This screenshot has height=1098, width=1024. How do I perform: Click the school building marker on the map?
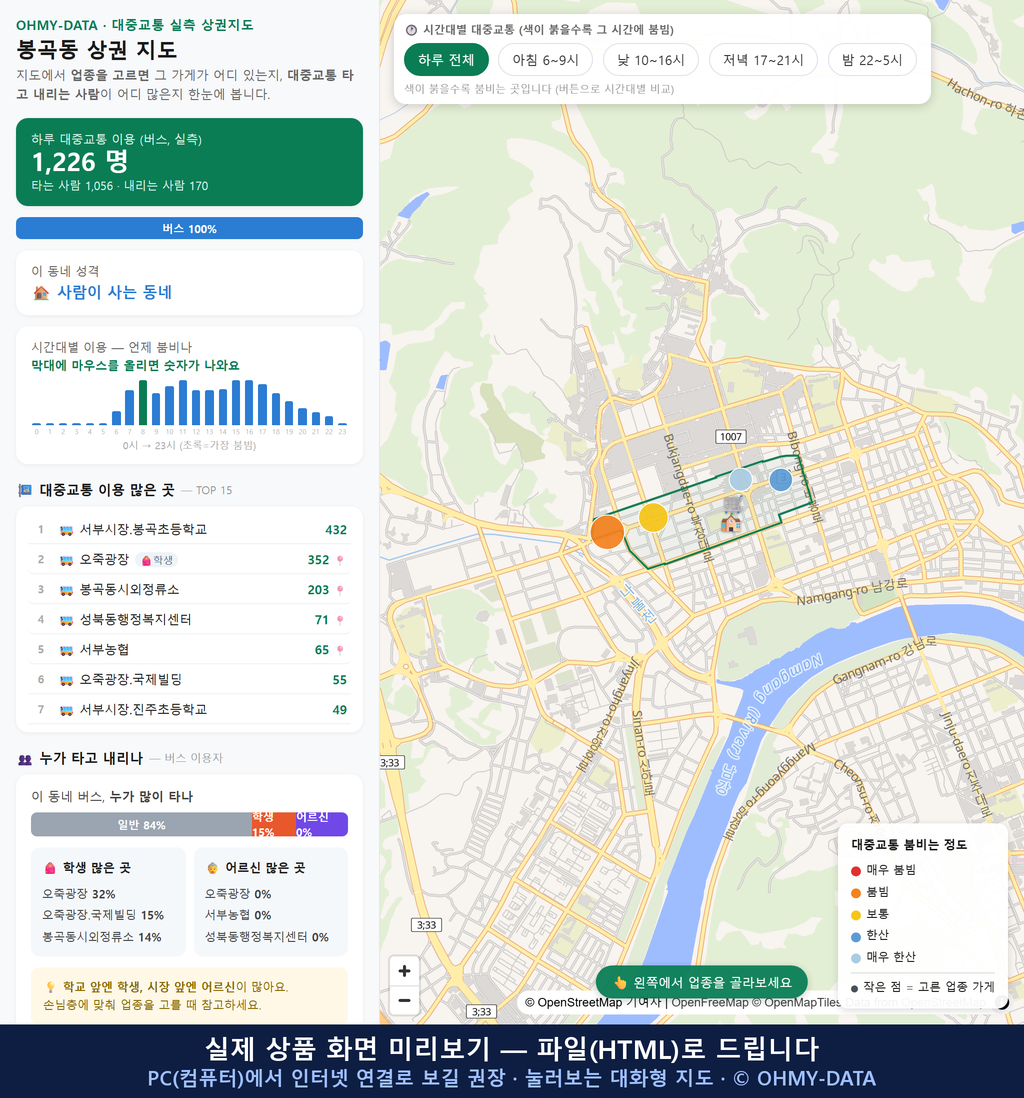pyautogui.click(x=731, y=523)
